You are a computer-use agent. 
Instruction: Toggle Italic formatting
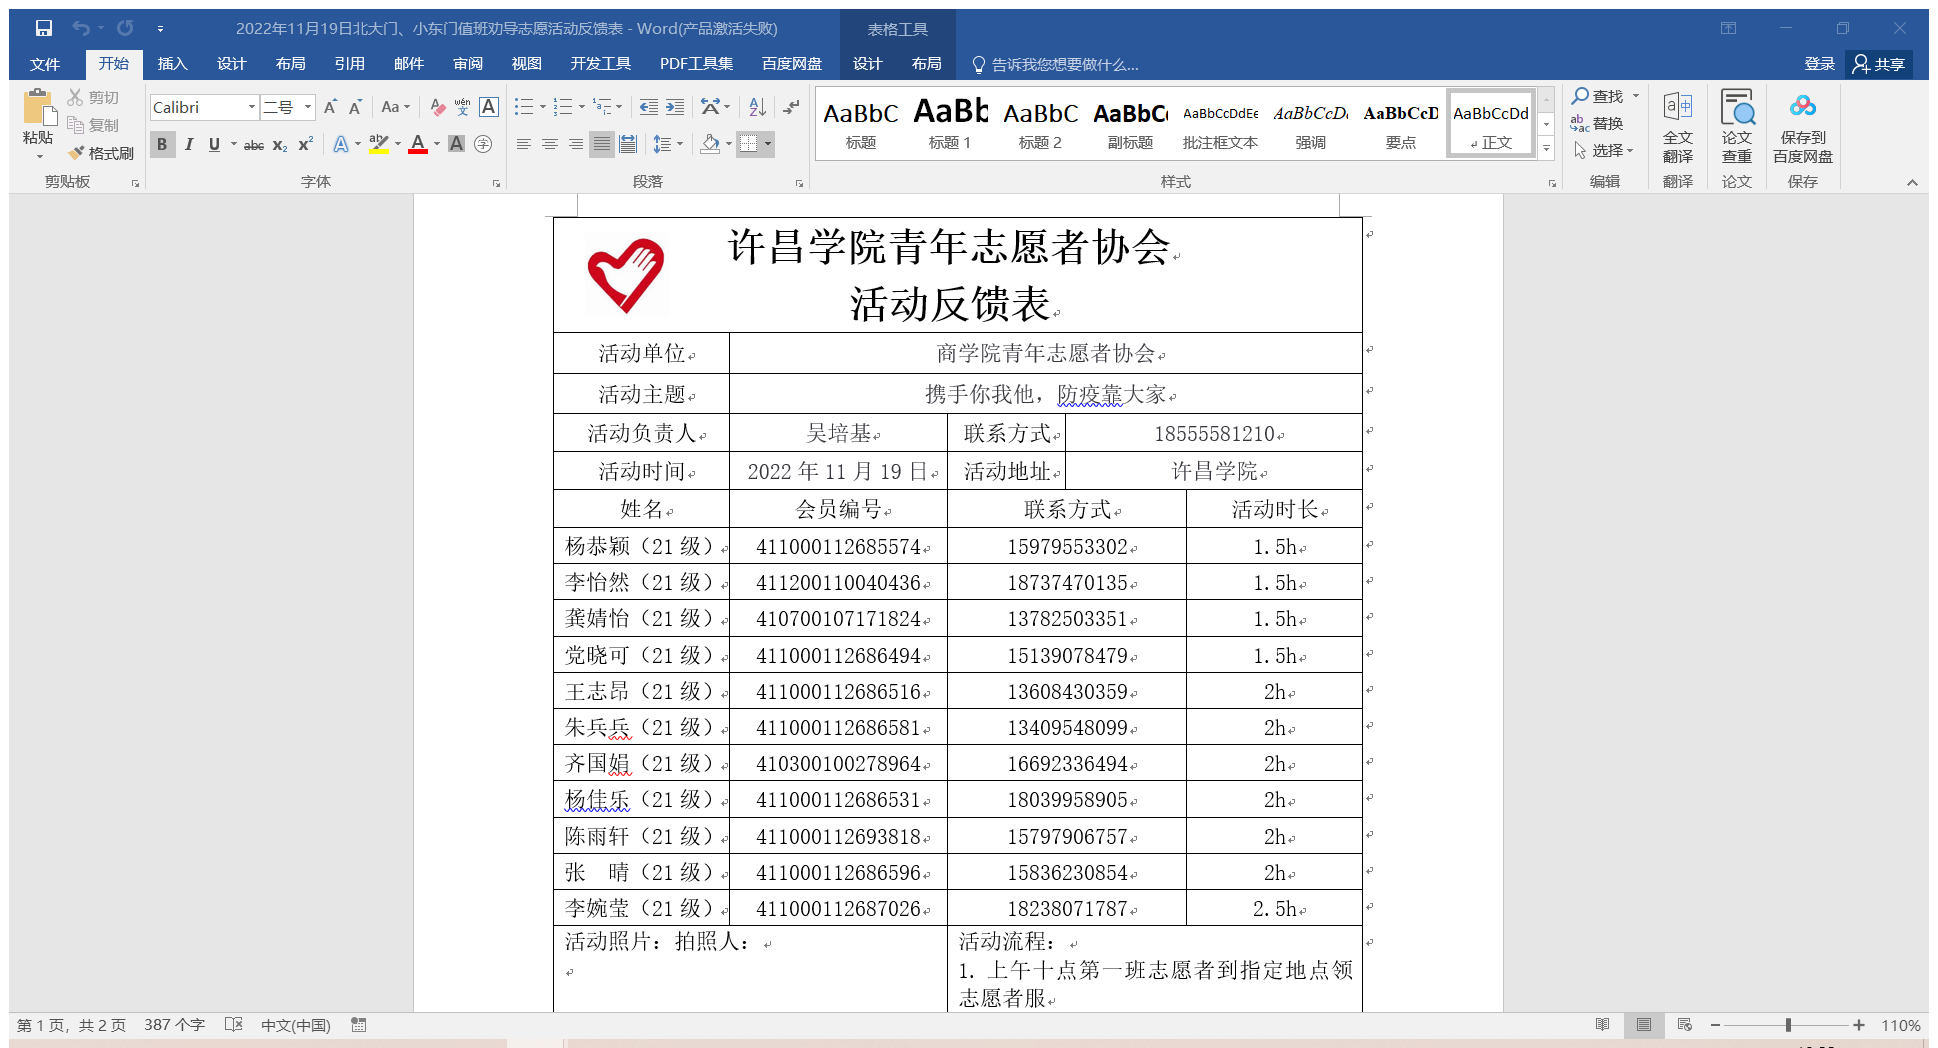pos(188,144)
